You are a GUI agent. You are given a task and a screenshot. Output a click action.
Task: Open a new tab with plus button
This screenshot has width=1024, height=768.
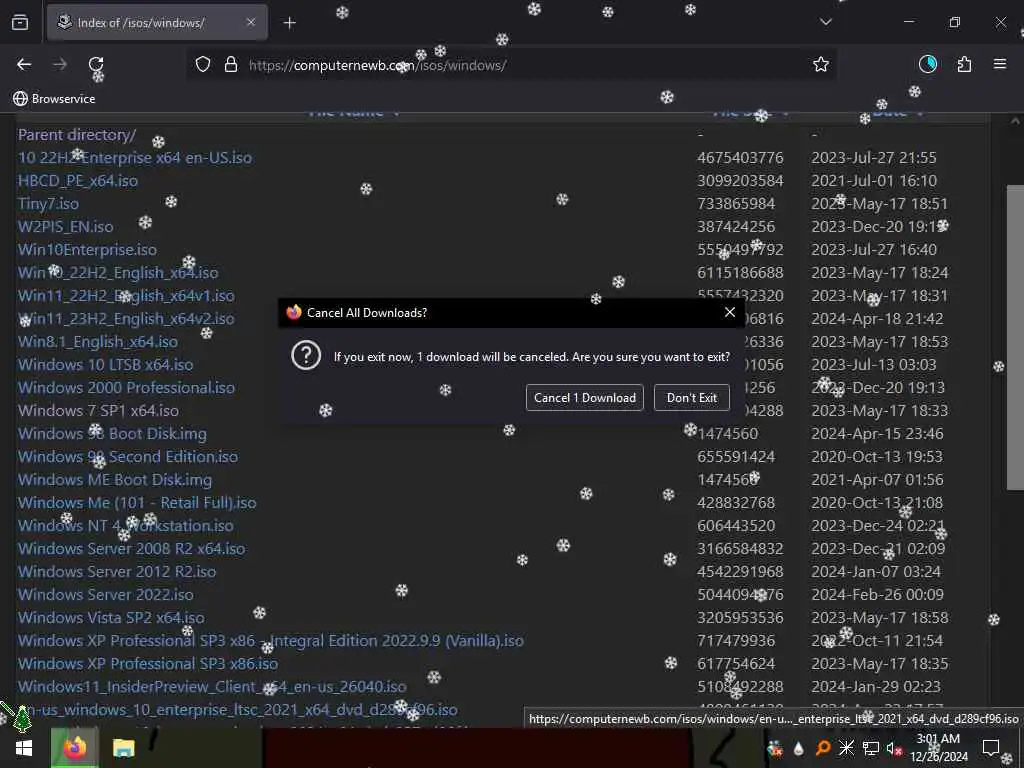(290, 23)
